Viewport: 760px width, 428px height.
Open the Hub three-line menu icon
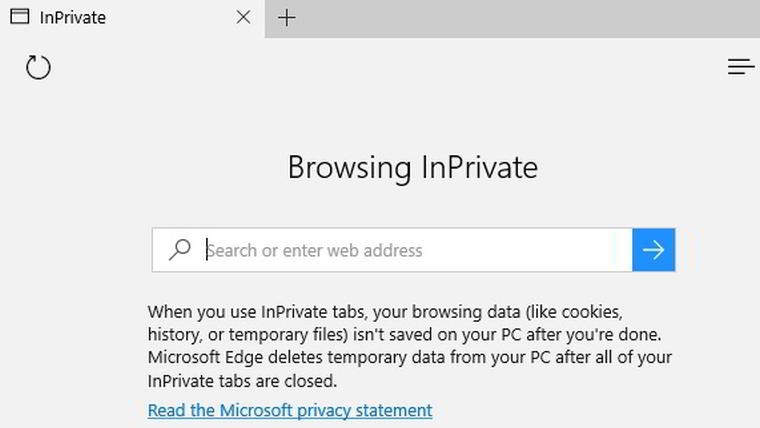click(741, 67)
